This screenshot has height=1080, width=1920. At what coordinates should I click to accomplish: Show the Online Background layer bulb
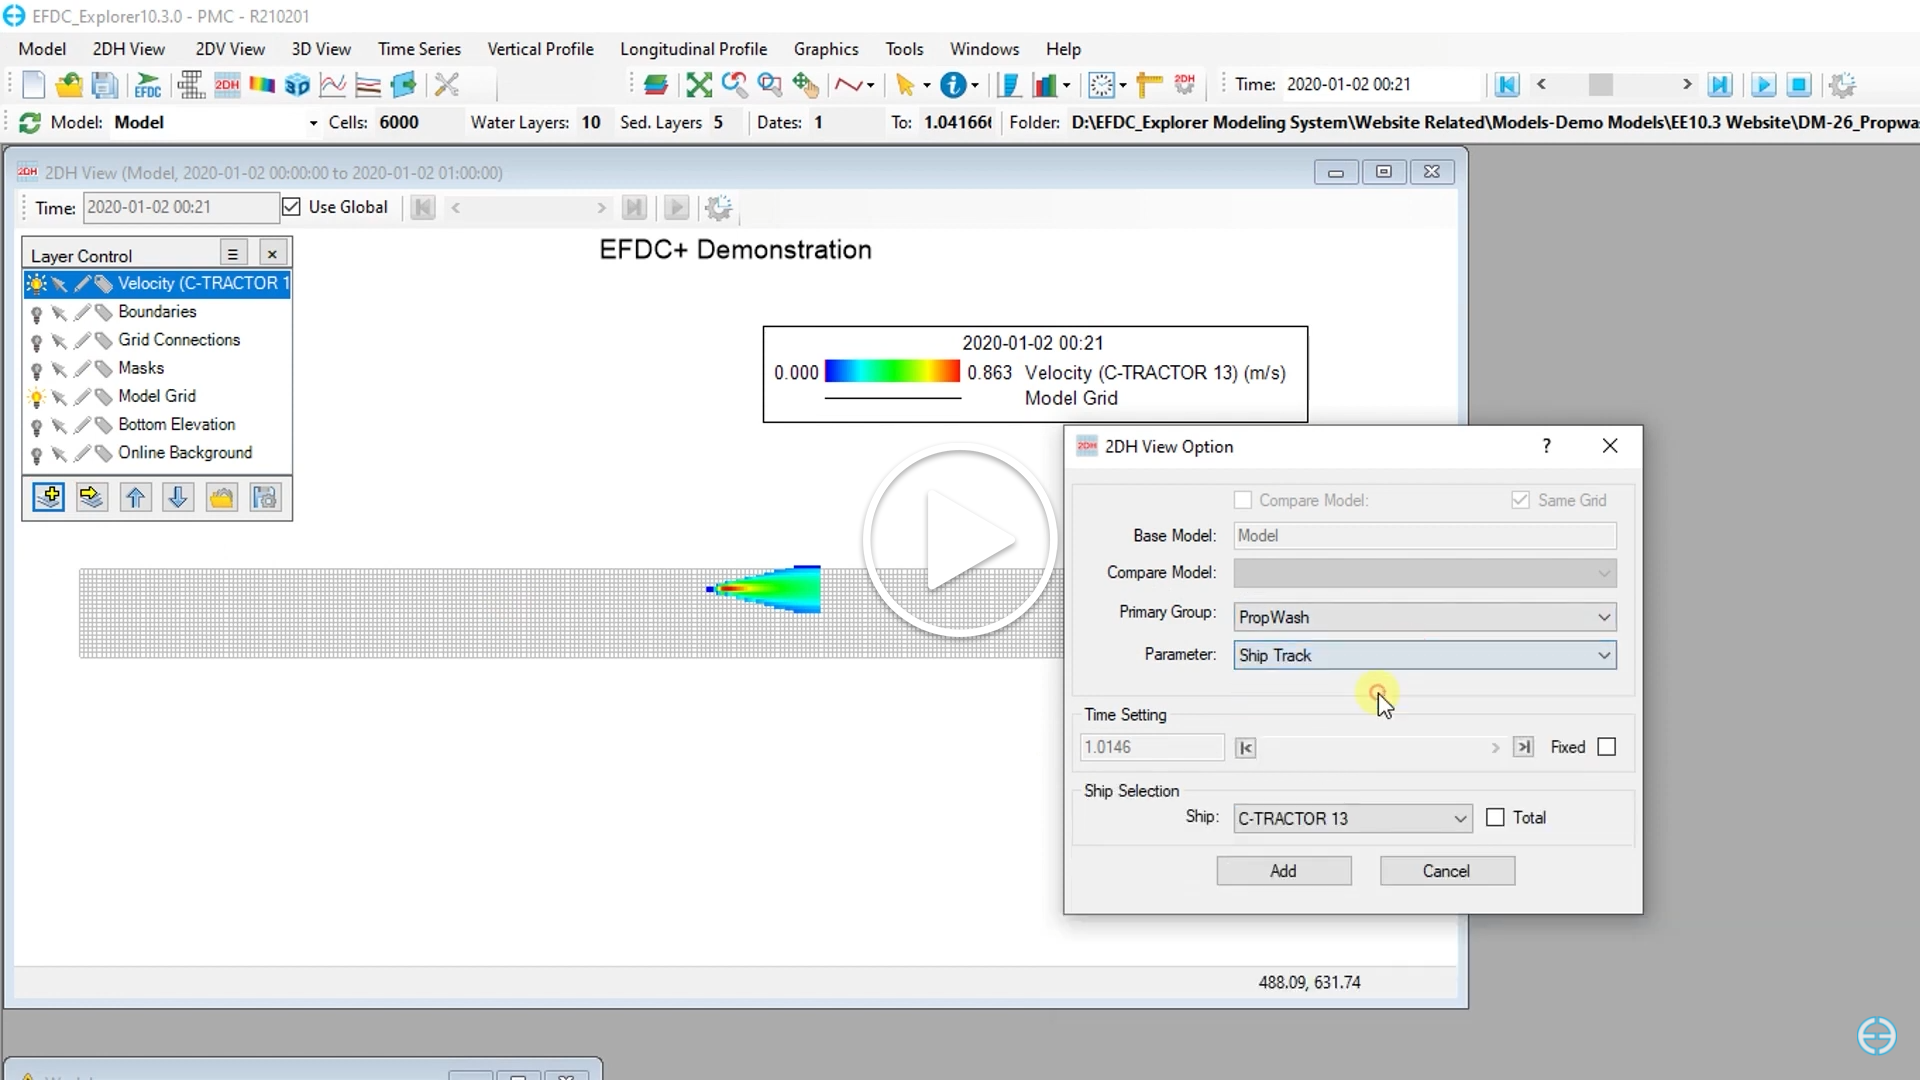coord(37,454)
